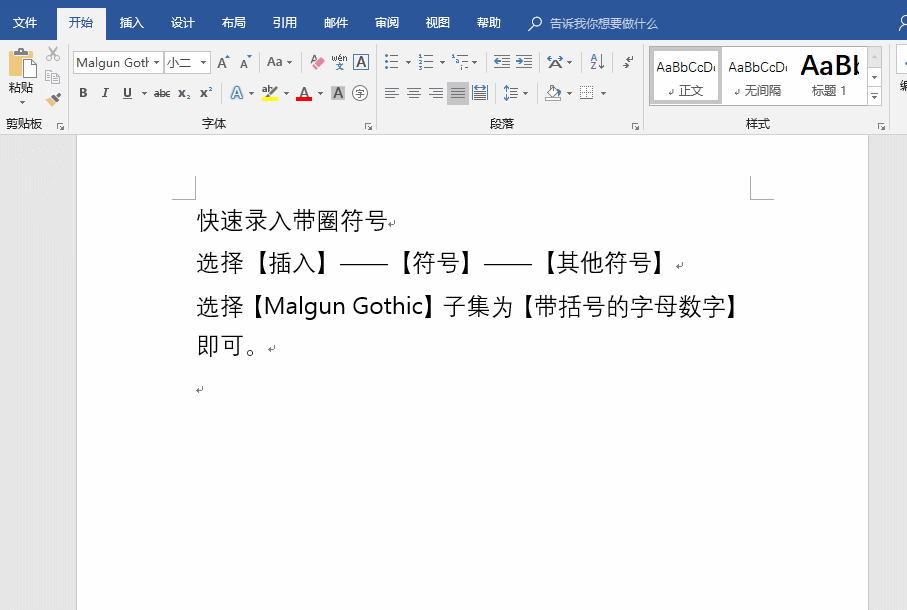Toggle Italic formatting

click(105, 93)
